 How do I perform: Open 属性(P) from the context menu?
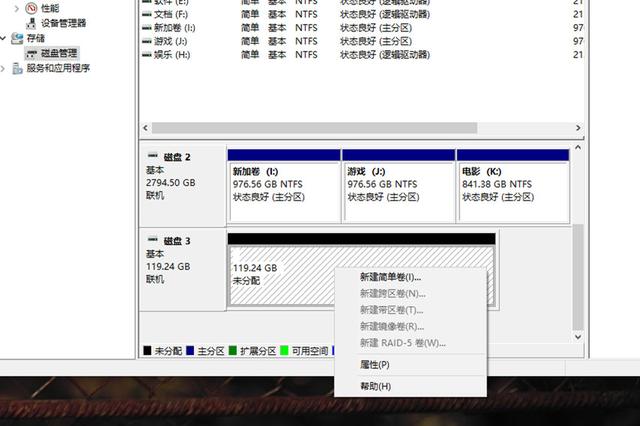375,365
